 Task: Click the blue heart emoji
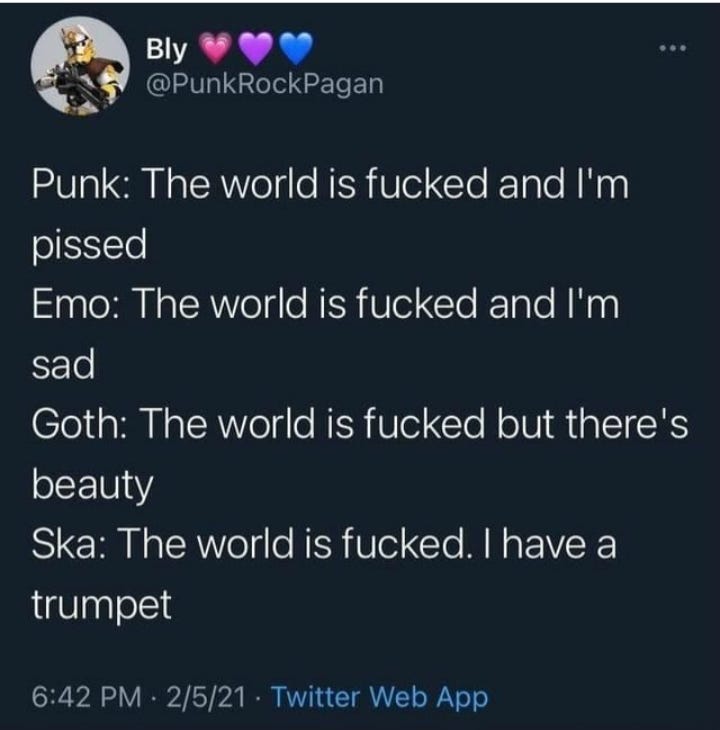295,48
